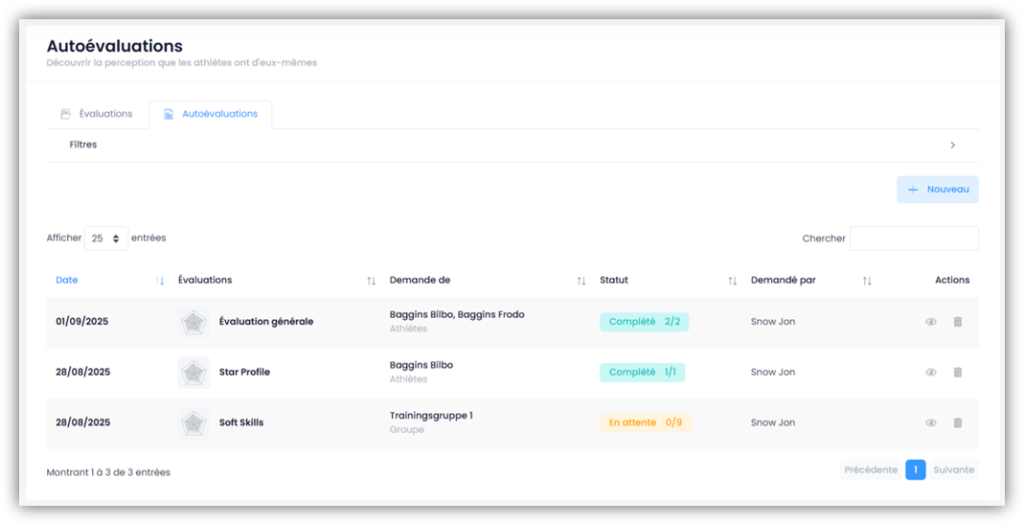1024x525 pixels.
Task: Click the Star Profile radar chart icon
Action: point(193,372)
